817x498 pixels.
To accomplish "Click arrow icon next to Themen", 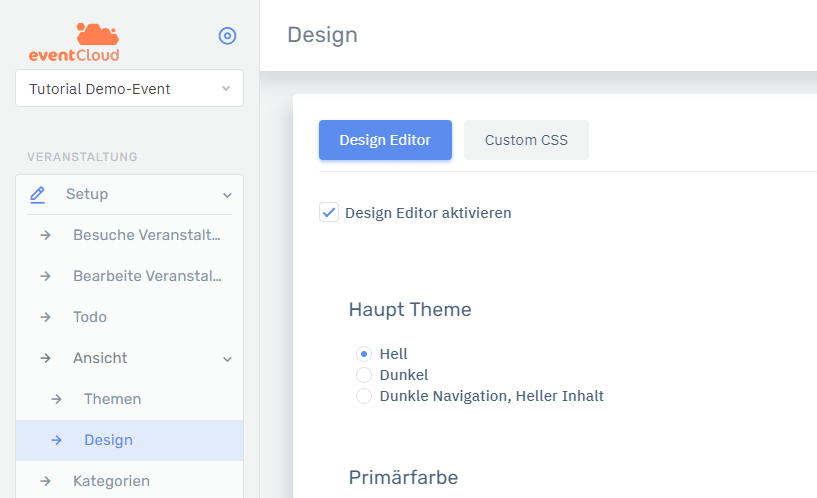I will tap(56, 400).
